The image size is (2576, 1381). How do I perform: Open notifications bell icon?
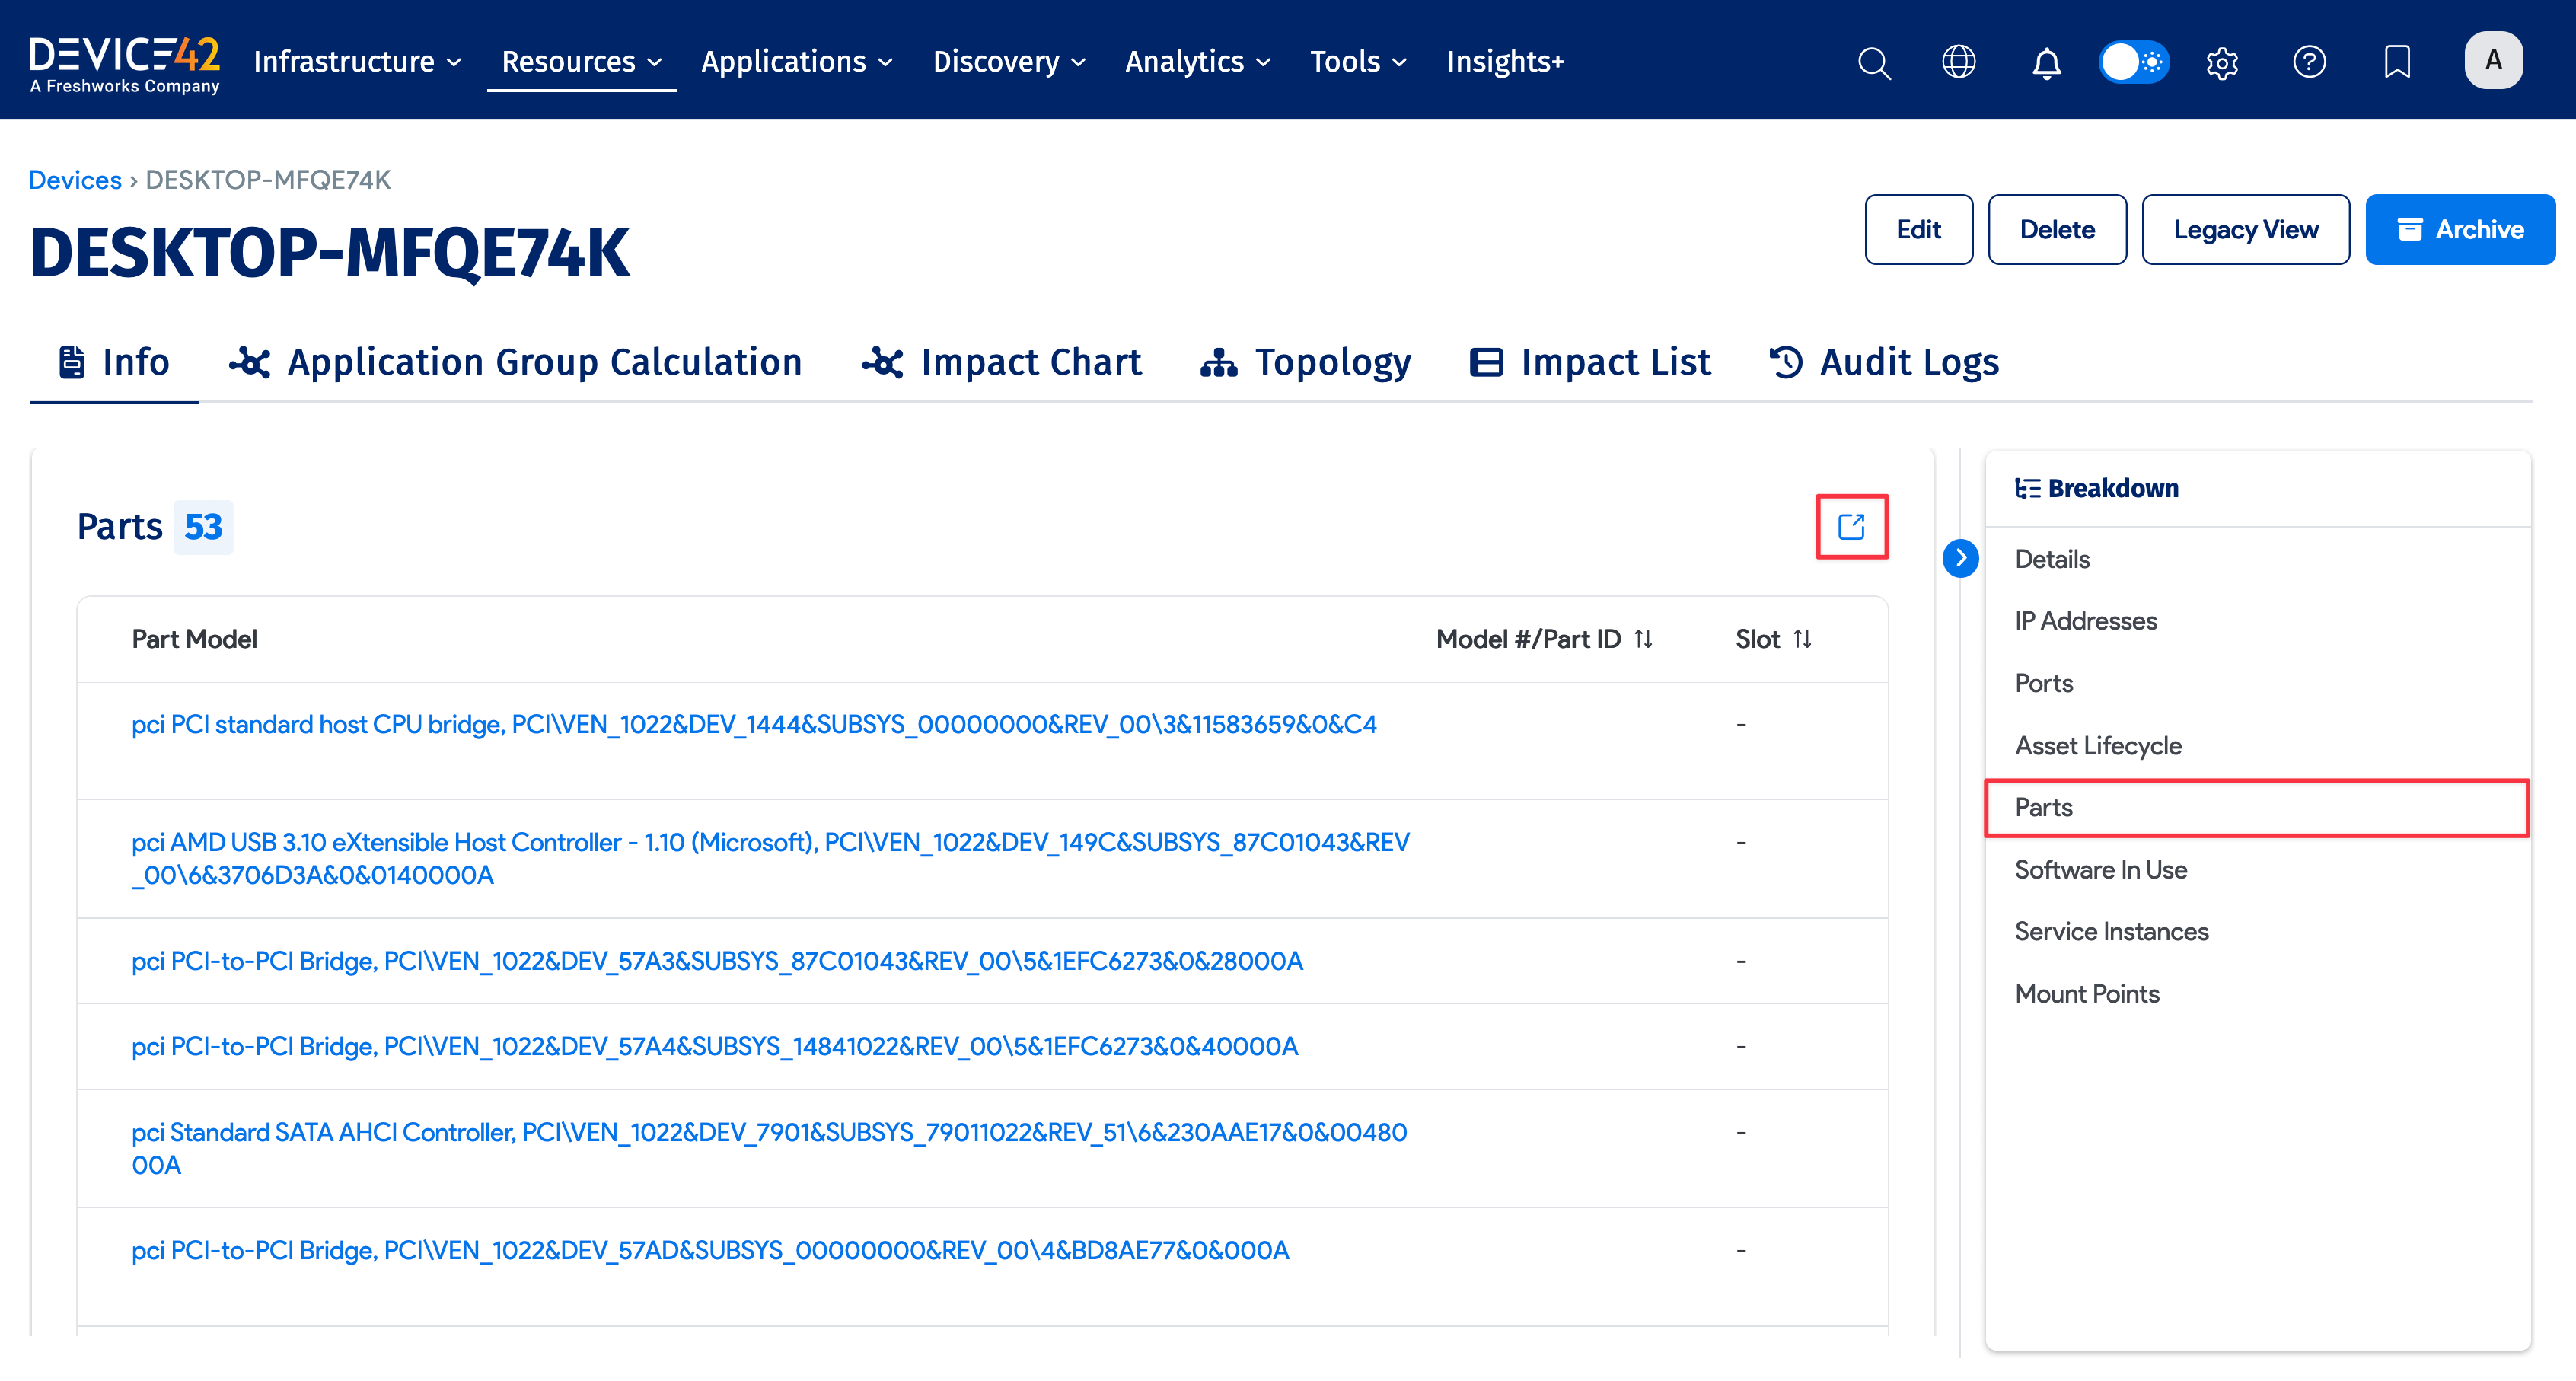pyautogui.click(x=2046, y=62)
